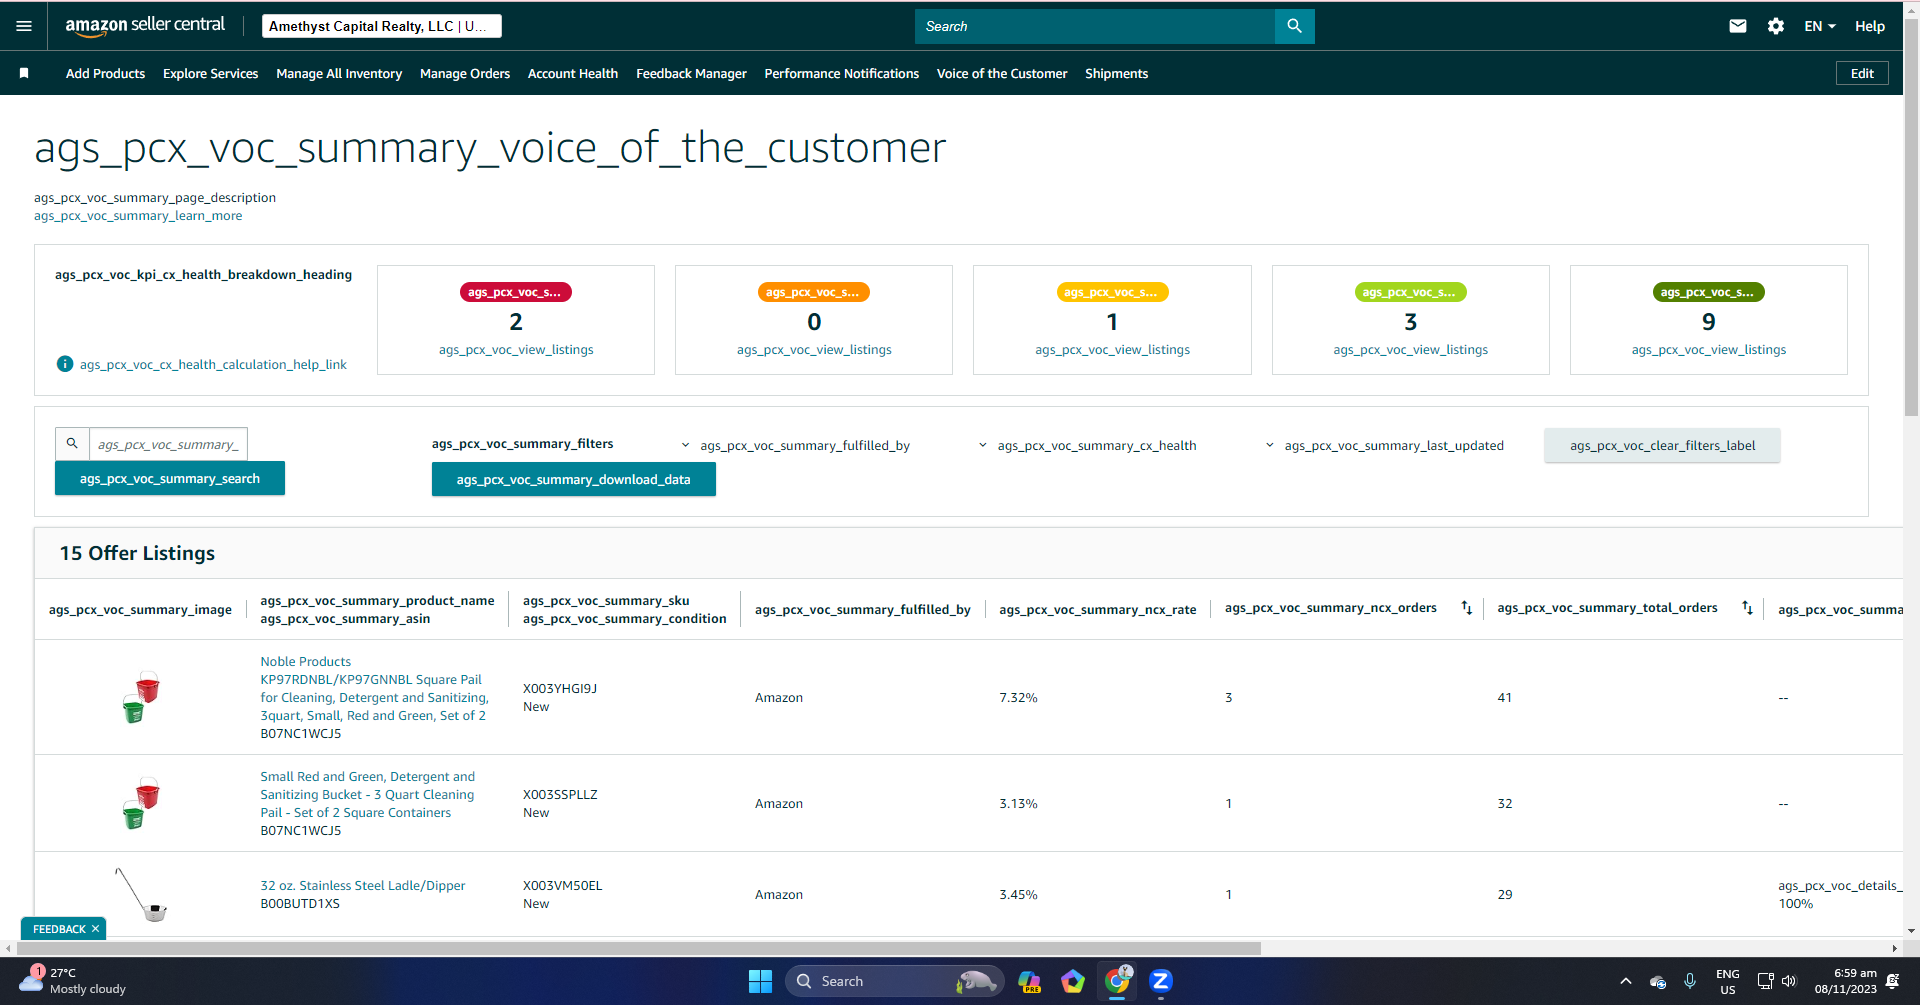Screen dimensions: 1920x1005
Task: Click the download_data button
Action: (x=573, y=479)
